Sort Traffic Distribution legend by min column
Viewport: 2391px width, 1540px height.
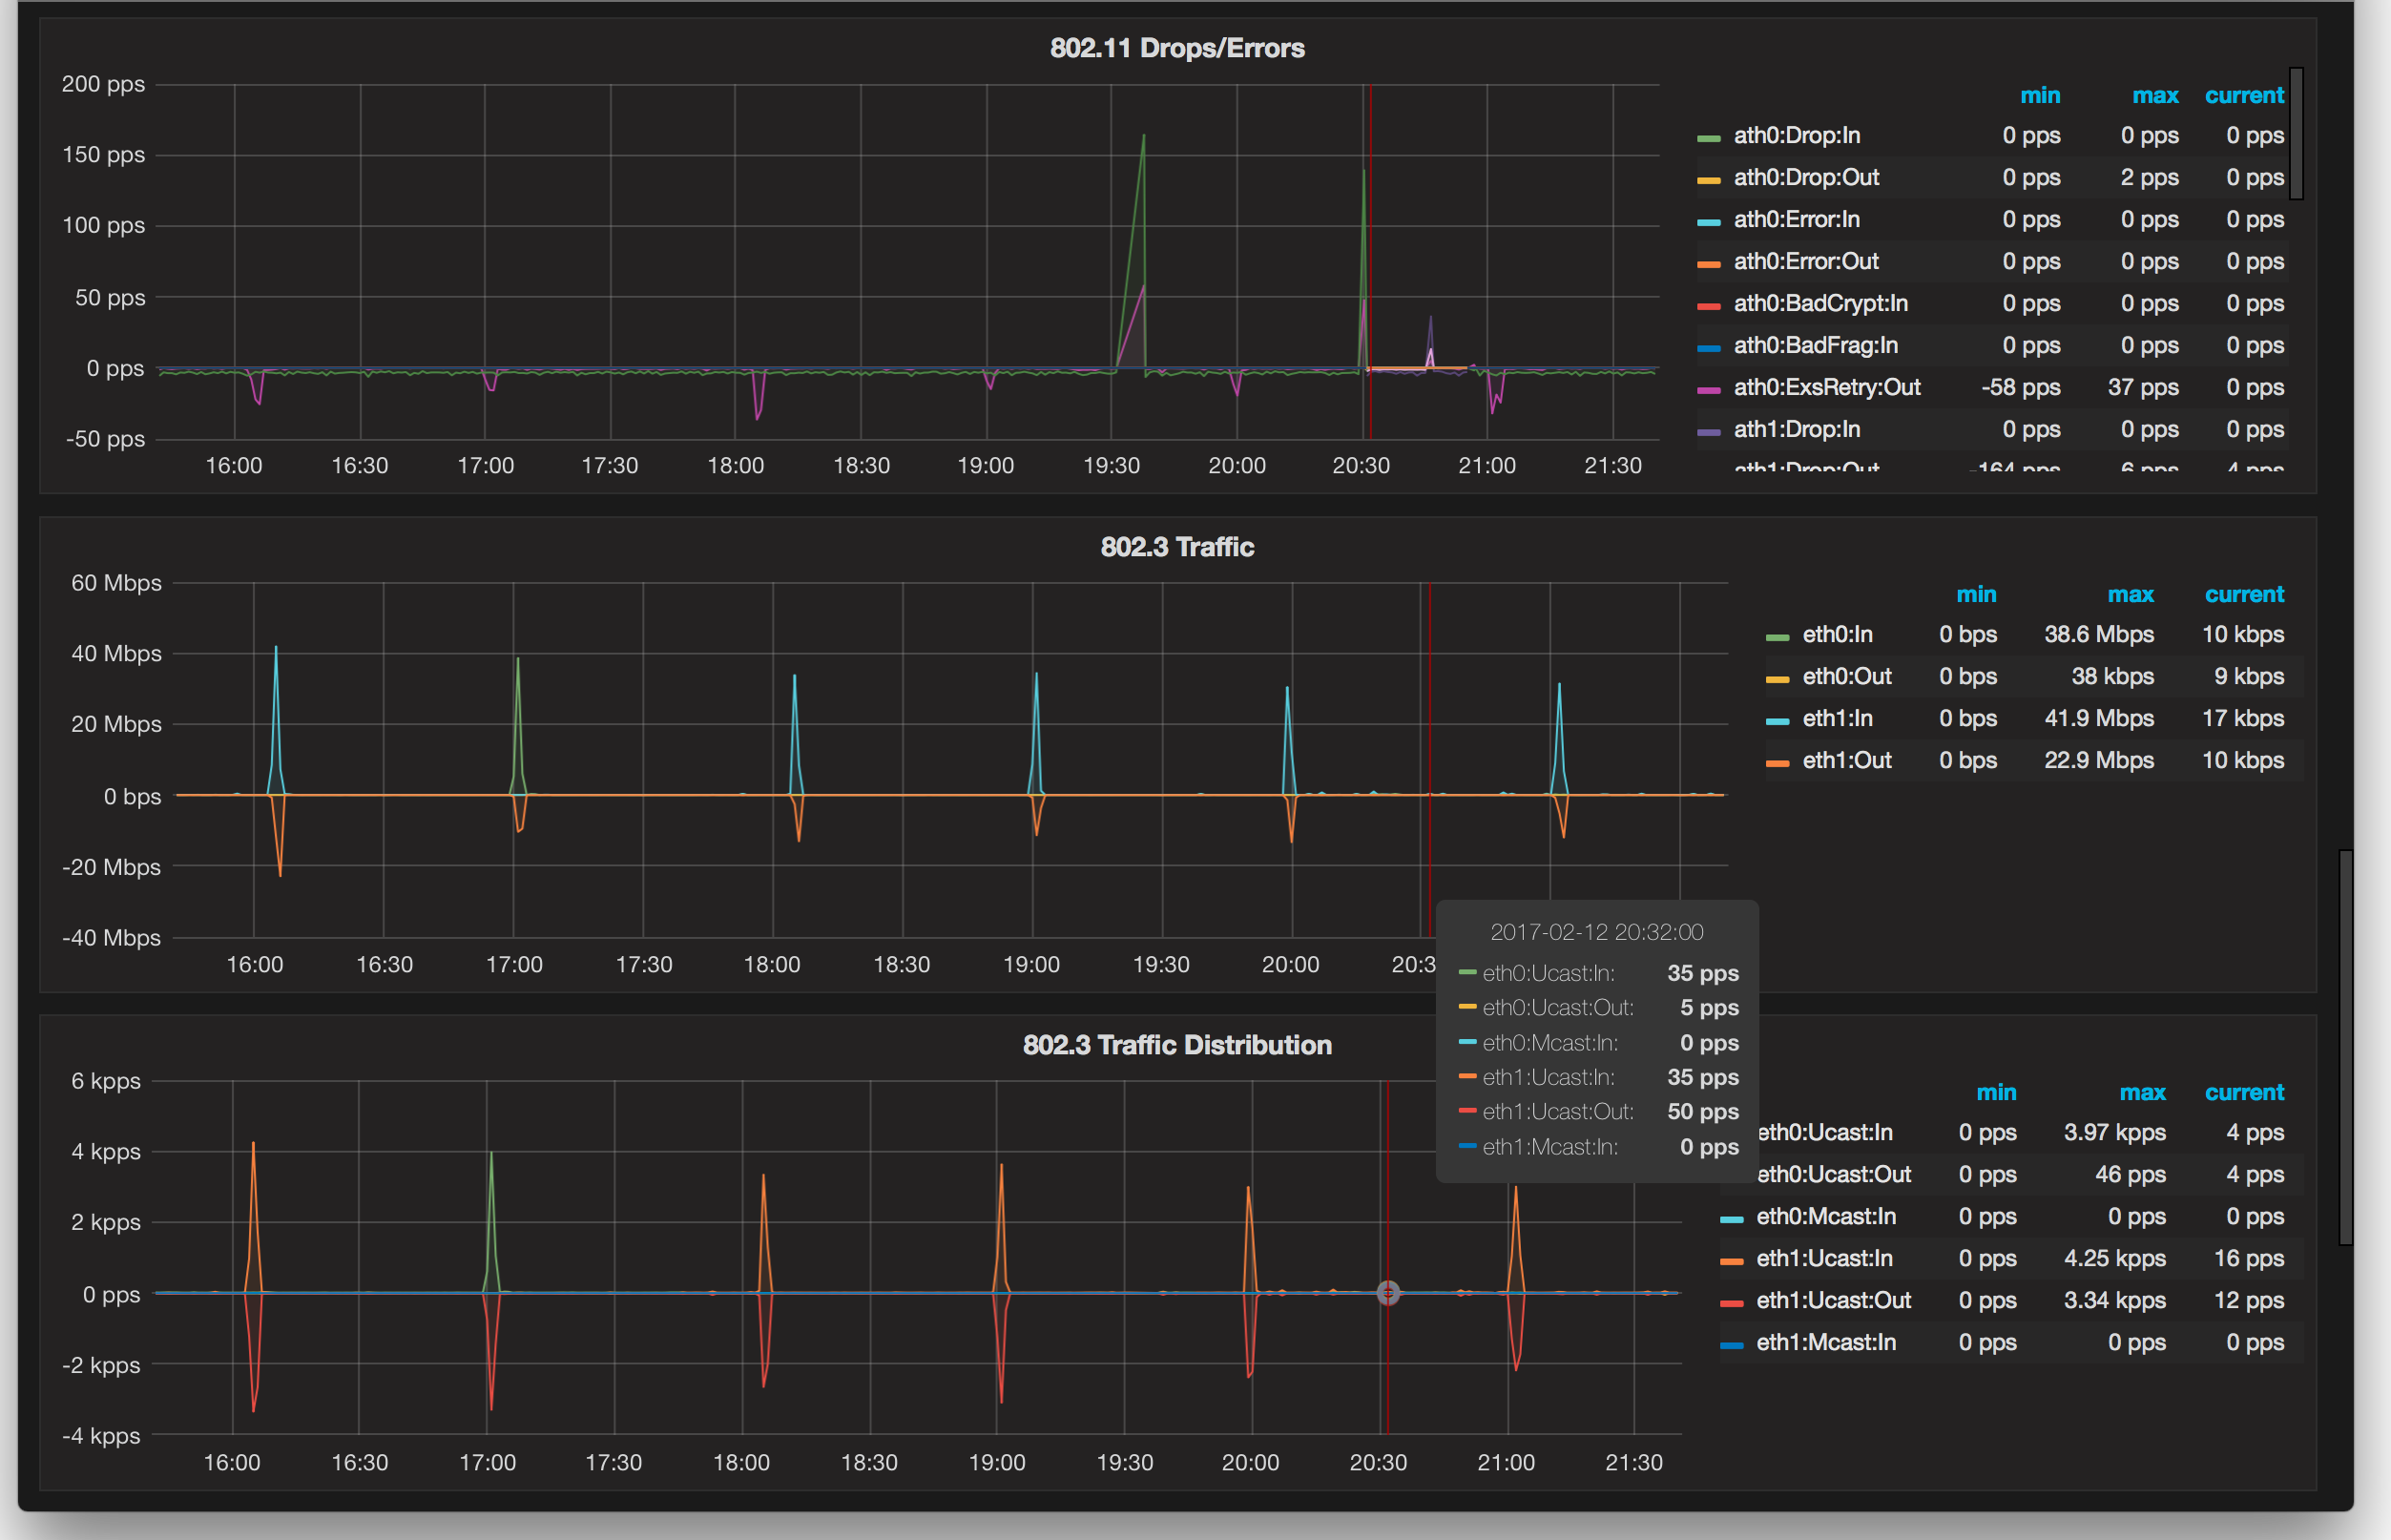1995,1092
